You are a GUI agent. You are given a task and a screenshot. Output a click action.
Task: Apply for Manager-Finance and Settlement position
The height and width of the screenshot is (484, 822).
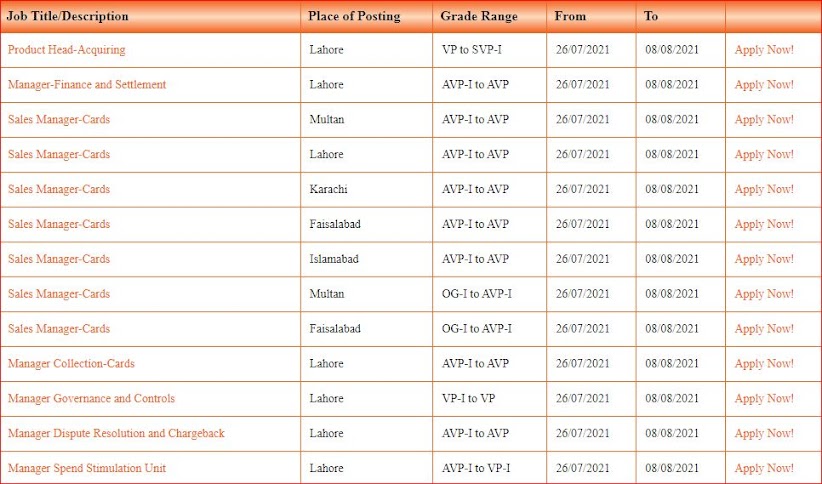pyautogui.click(x=764, y=85)
